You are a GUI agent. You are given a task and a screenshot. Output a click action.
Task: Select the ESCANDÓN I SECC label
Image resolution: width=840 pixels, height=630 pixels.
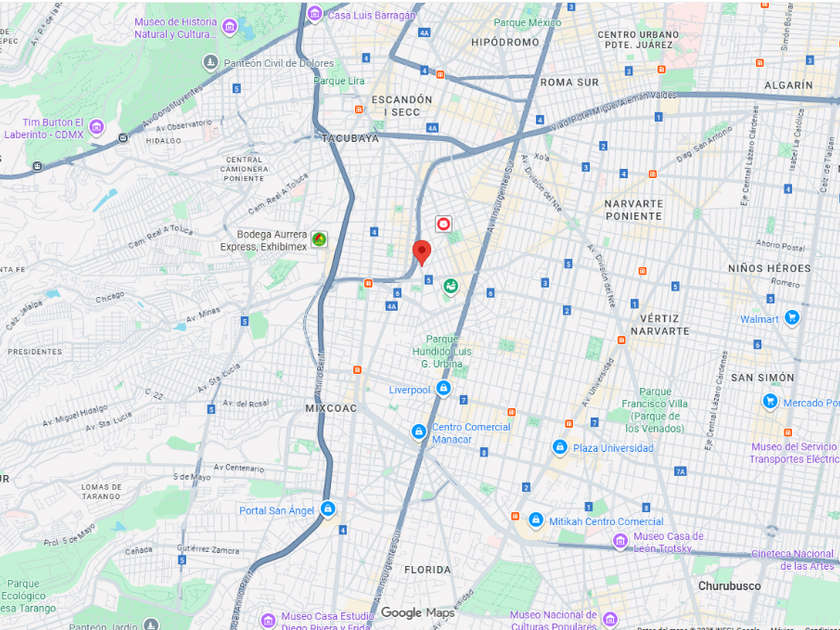click(x=402, y=106)
